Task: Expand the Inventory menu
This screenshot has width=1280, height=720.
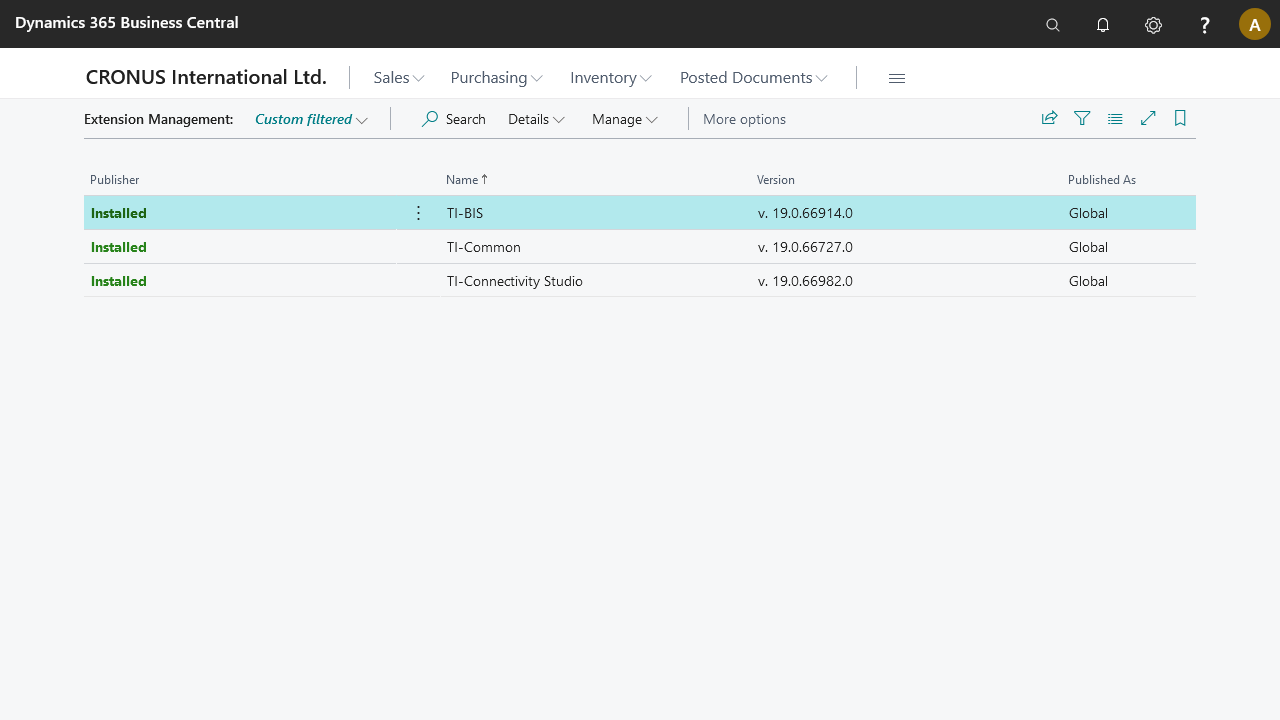Action: point(611,78)
